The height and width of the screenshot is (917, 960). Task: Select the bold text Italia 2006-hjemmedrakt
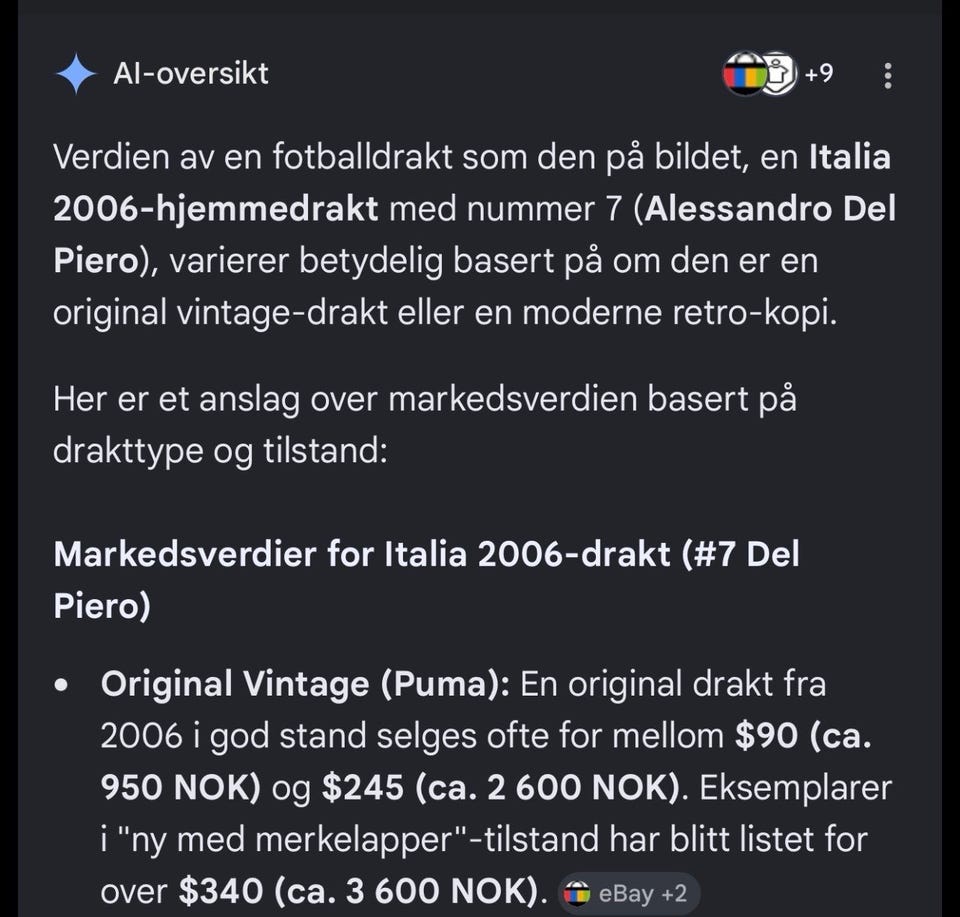471,182
